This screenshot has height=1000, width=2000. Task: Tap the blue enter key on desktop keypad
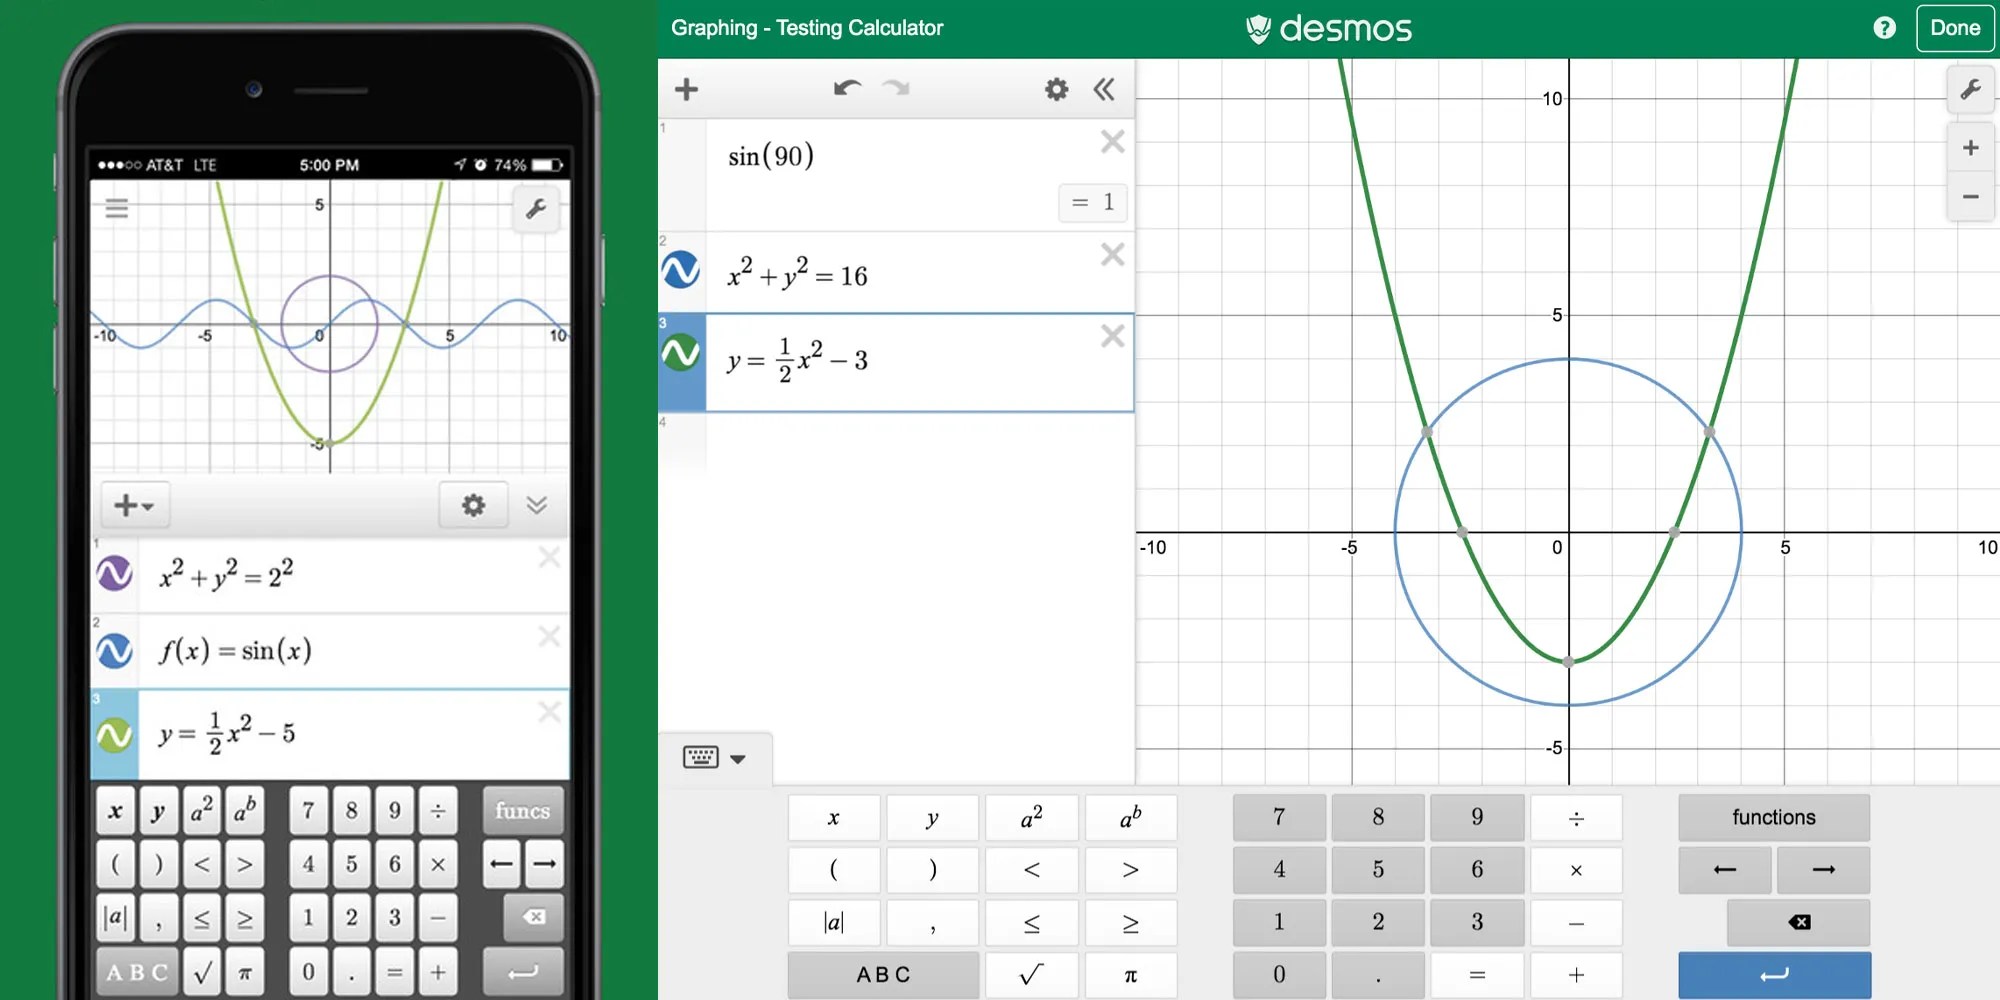point(1774,975)
